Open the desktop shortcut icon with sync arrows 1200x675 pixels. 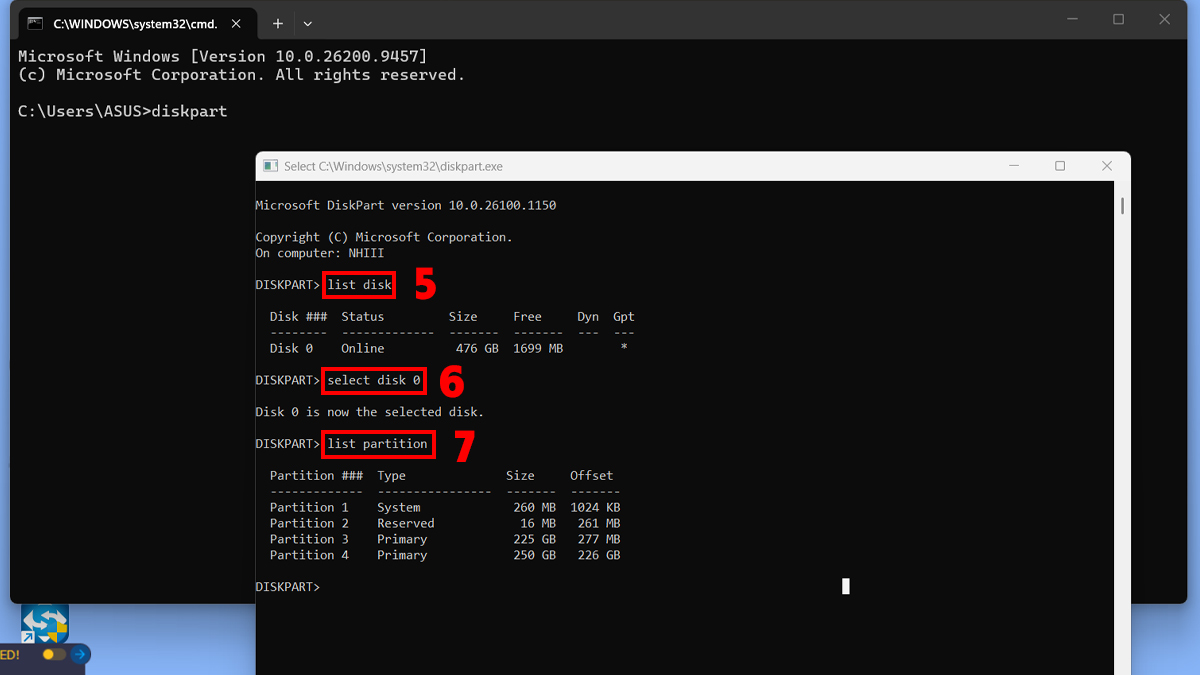[45, 622]
